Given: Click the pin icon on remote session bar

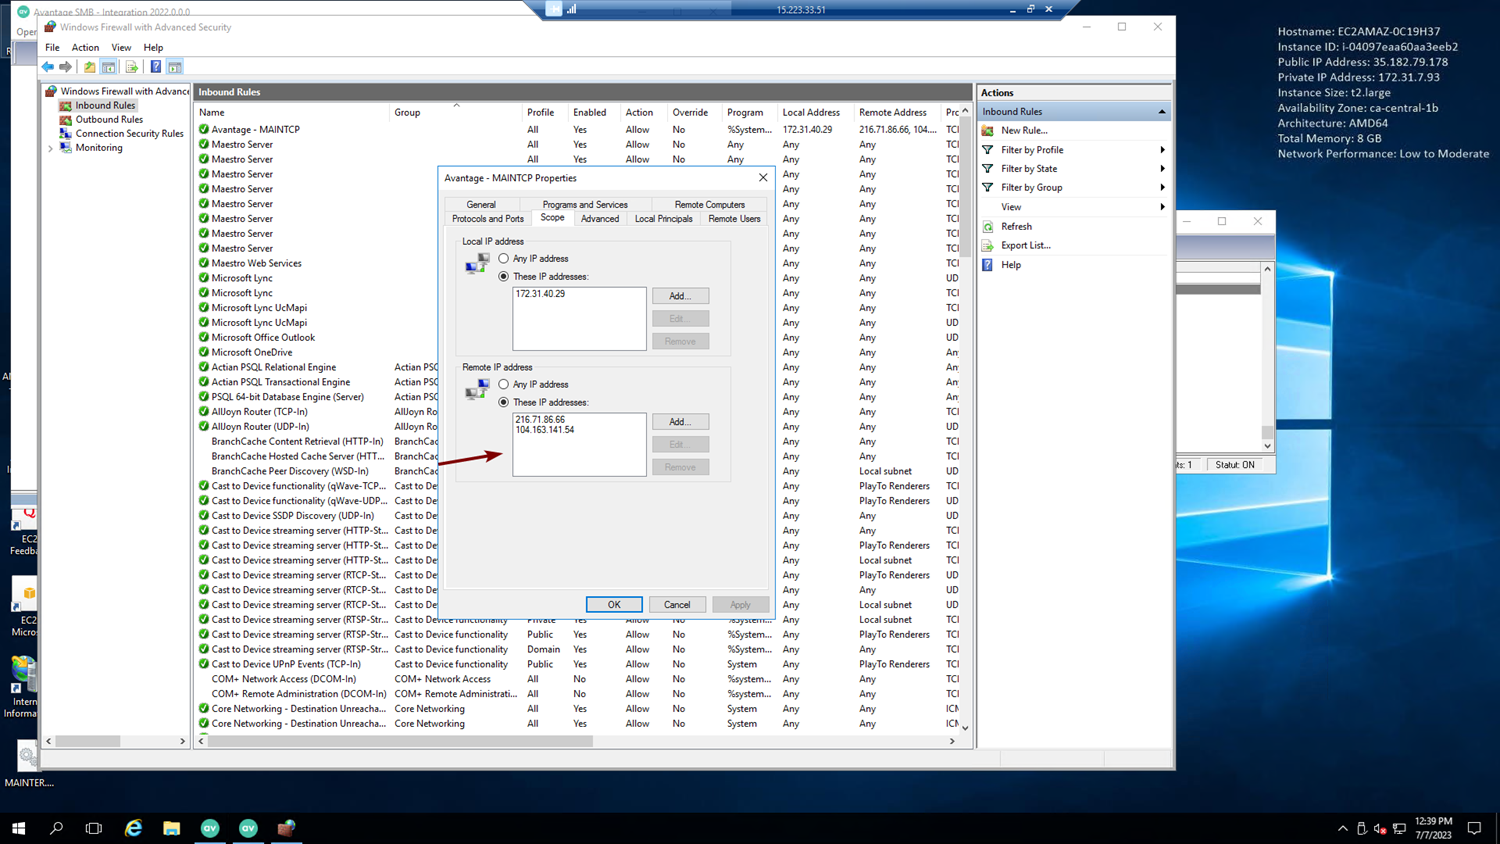Looking at the screenshot, I should click(554, 9).
